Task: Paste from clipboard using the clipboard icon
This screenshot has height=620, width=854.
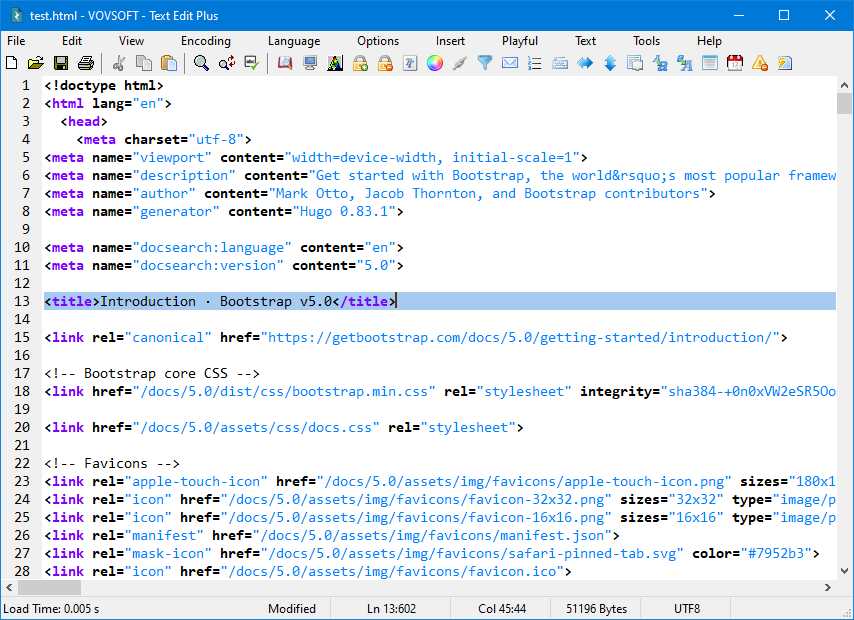Action: pyautogui.click(x=169, y=63)
